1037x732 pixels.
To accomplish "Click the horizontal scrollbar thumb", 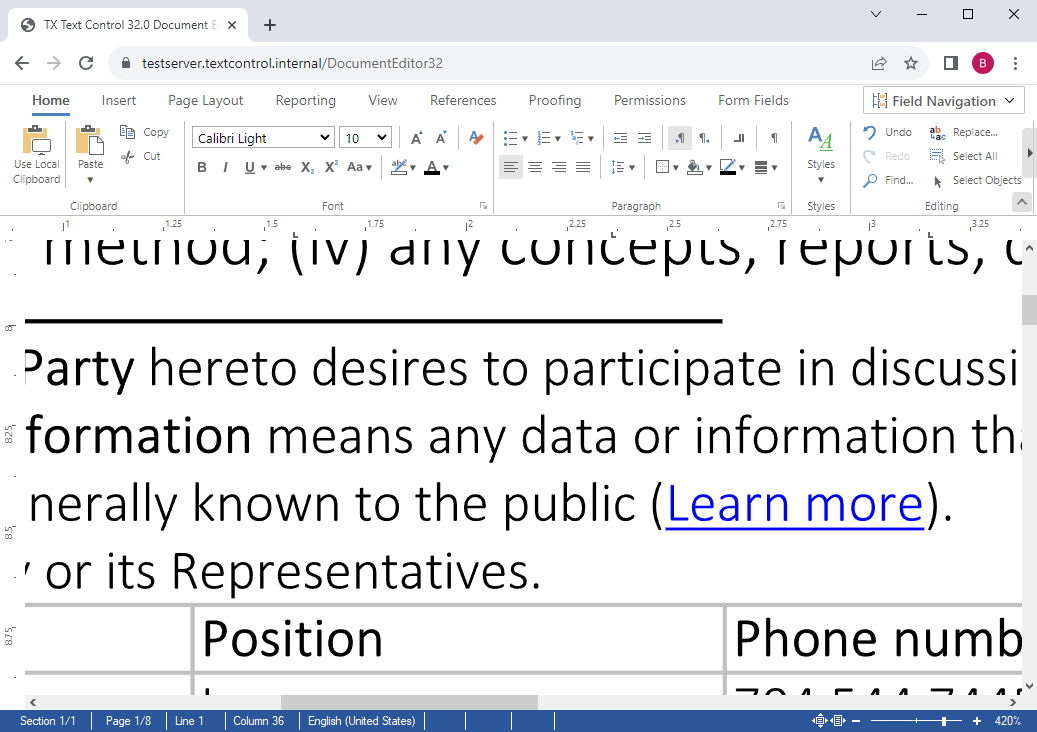I will [x=409, y=703].
